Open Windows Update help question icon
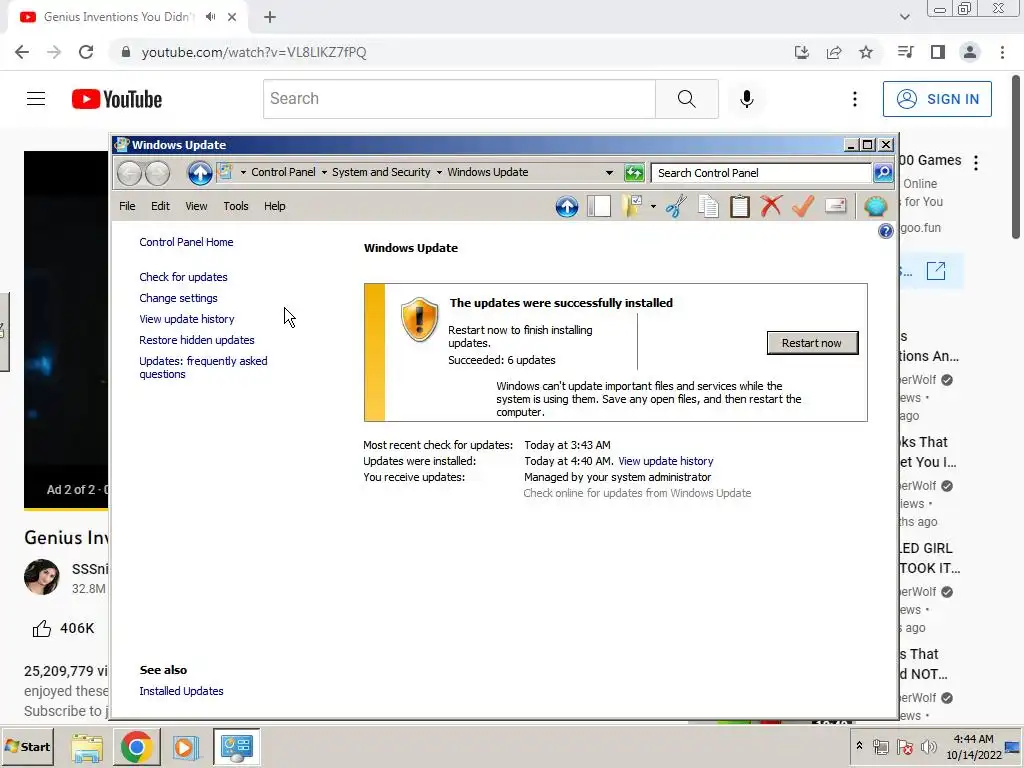 886,231
